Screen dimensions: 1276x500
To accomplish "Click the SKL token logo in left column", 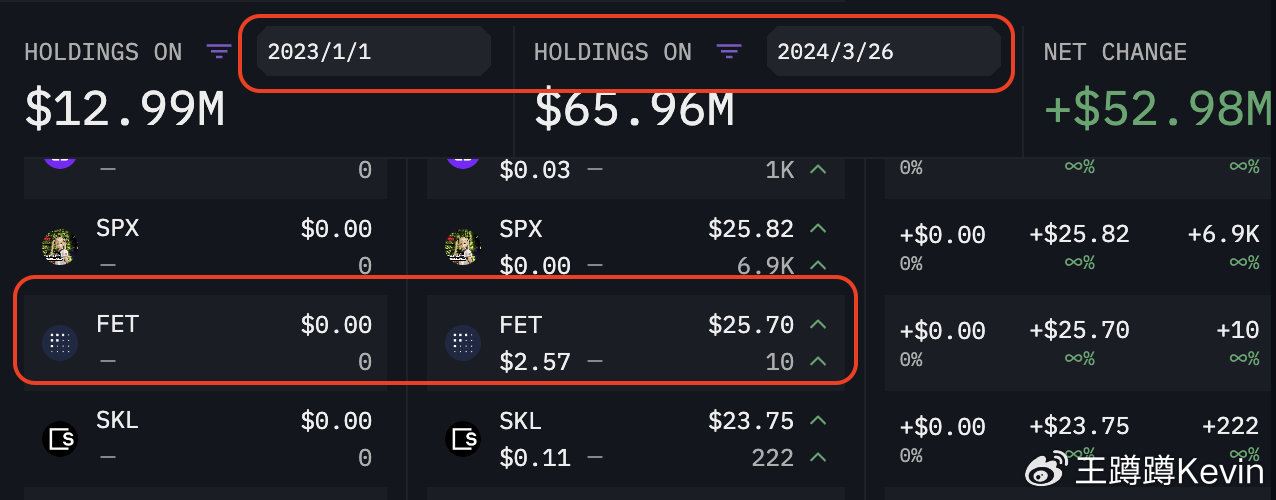I will tap(60, 439).
